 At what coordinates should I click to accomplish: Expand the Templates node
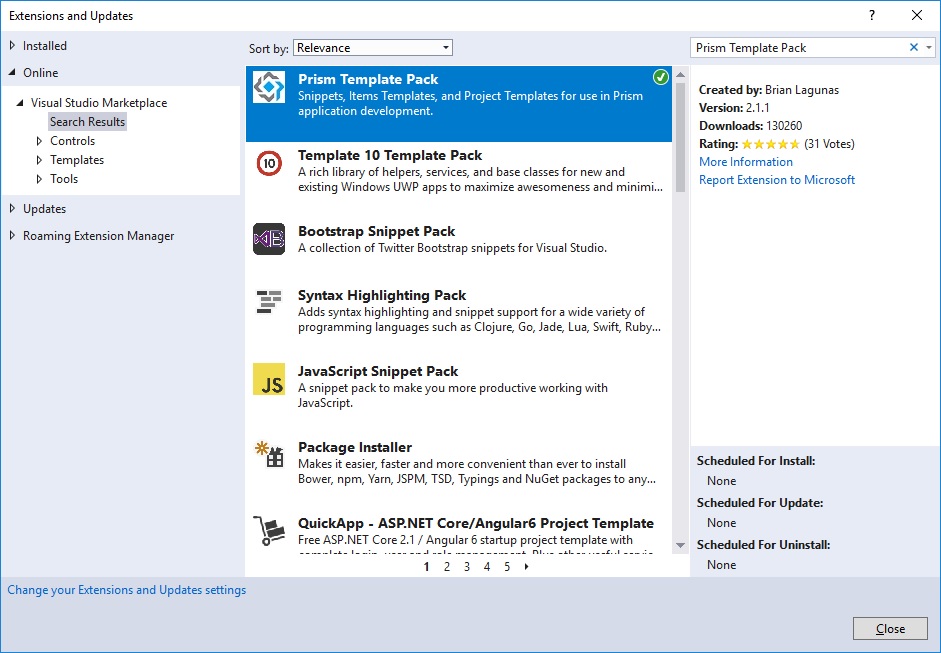coord(39,160)
